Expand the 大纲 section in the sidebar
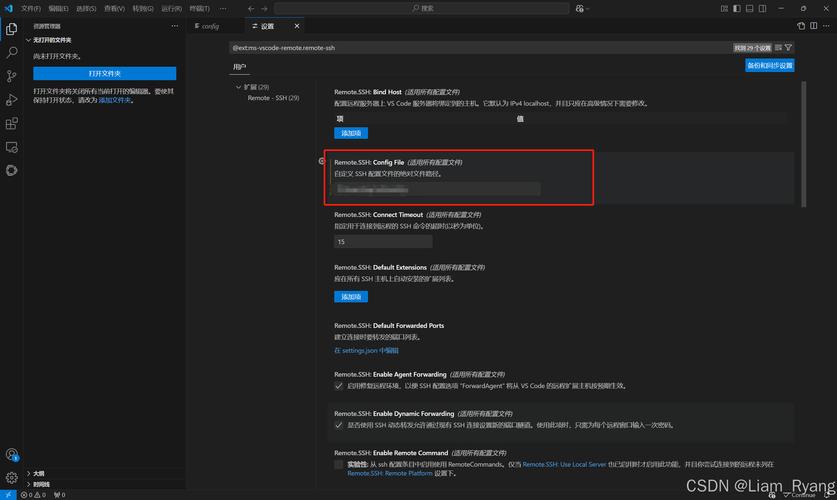Viewport: 837px width, 500px height. point(38,474)
